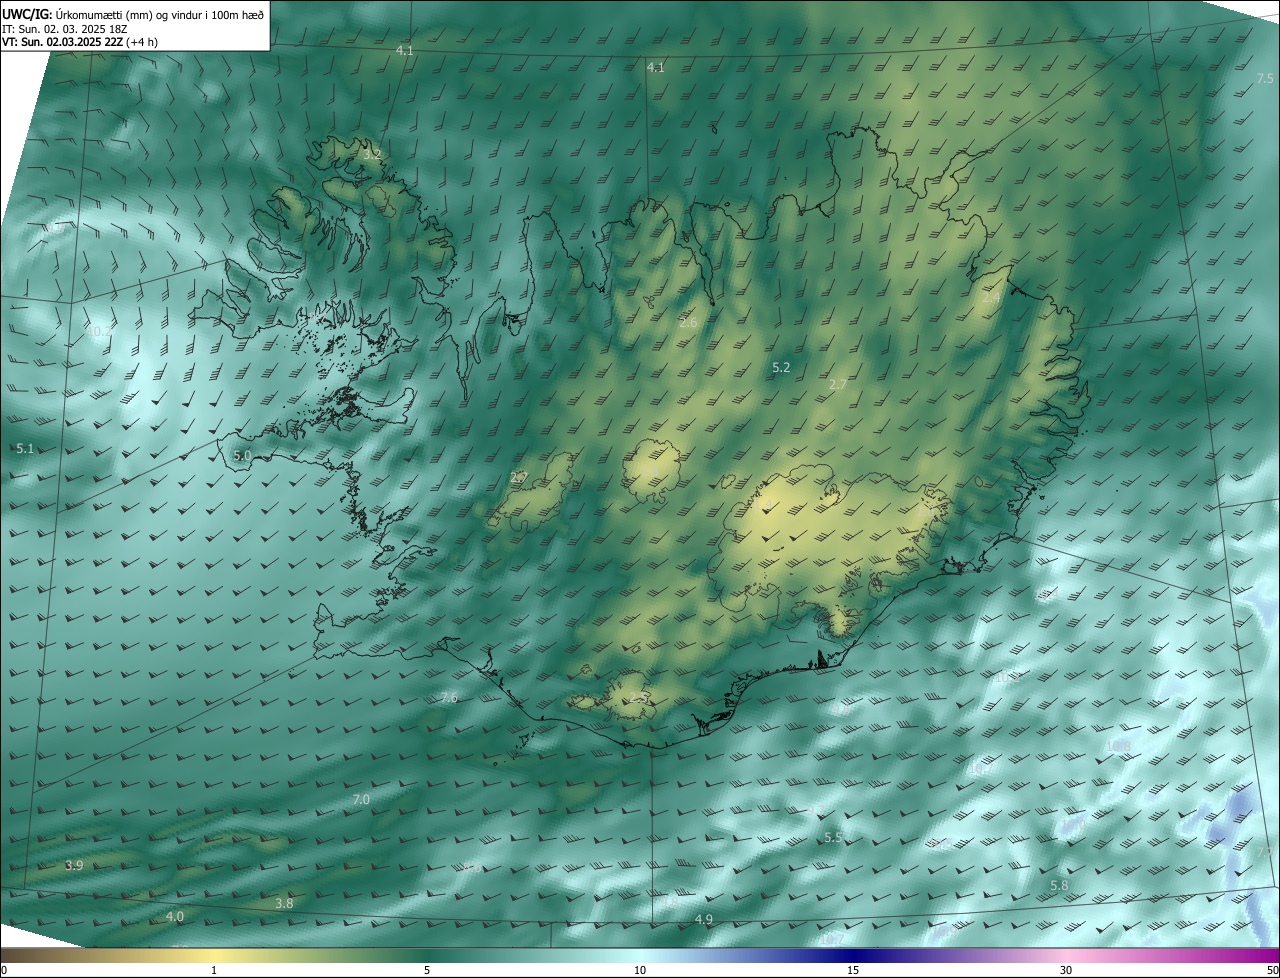Click the 10 tick label on the color scale
The height and width of the screenshot is (978, 1280).
coord(640,970)
